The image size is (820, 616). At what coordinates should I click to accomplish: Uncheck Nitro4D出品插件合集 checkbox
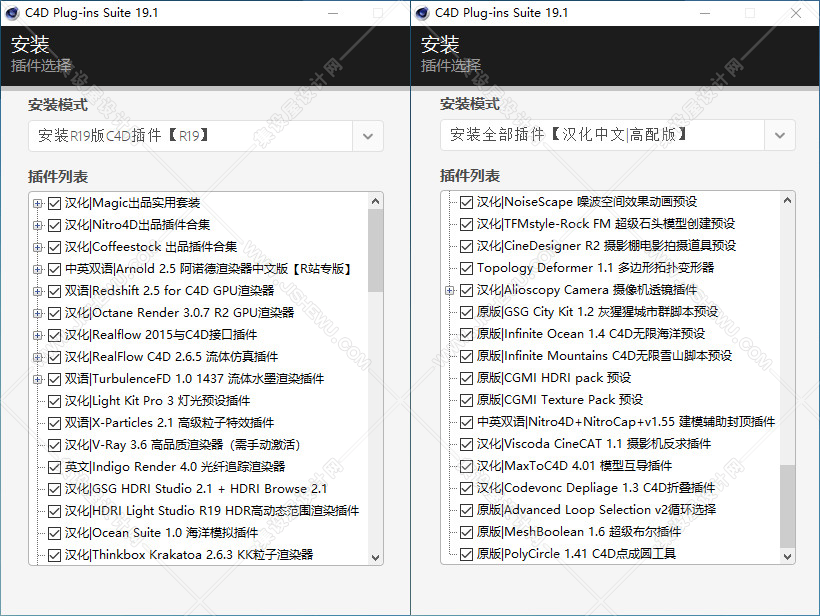tap(54, 225)
